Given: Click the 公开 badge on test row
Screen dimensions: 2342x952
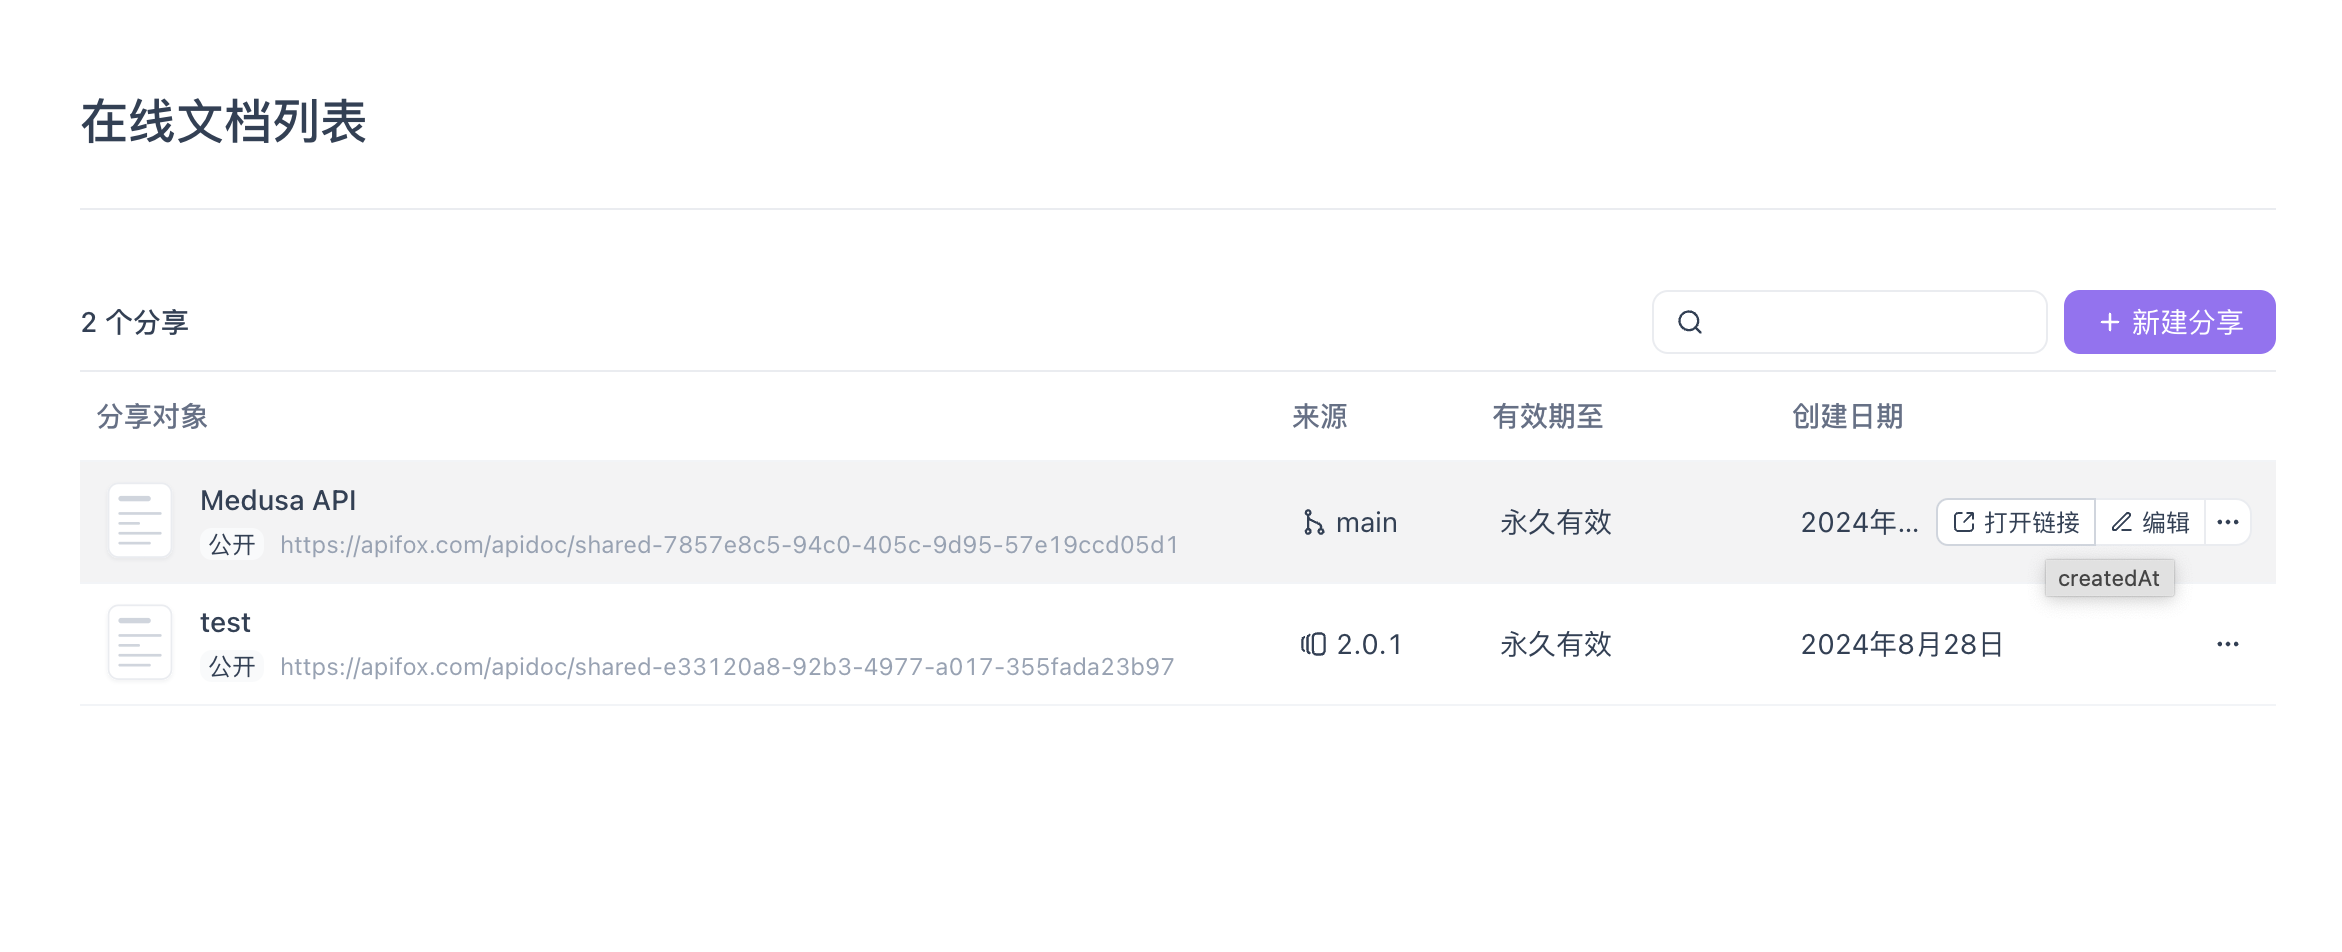Looking at the screenshot, I should (231, 666).
